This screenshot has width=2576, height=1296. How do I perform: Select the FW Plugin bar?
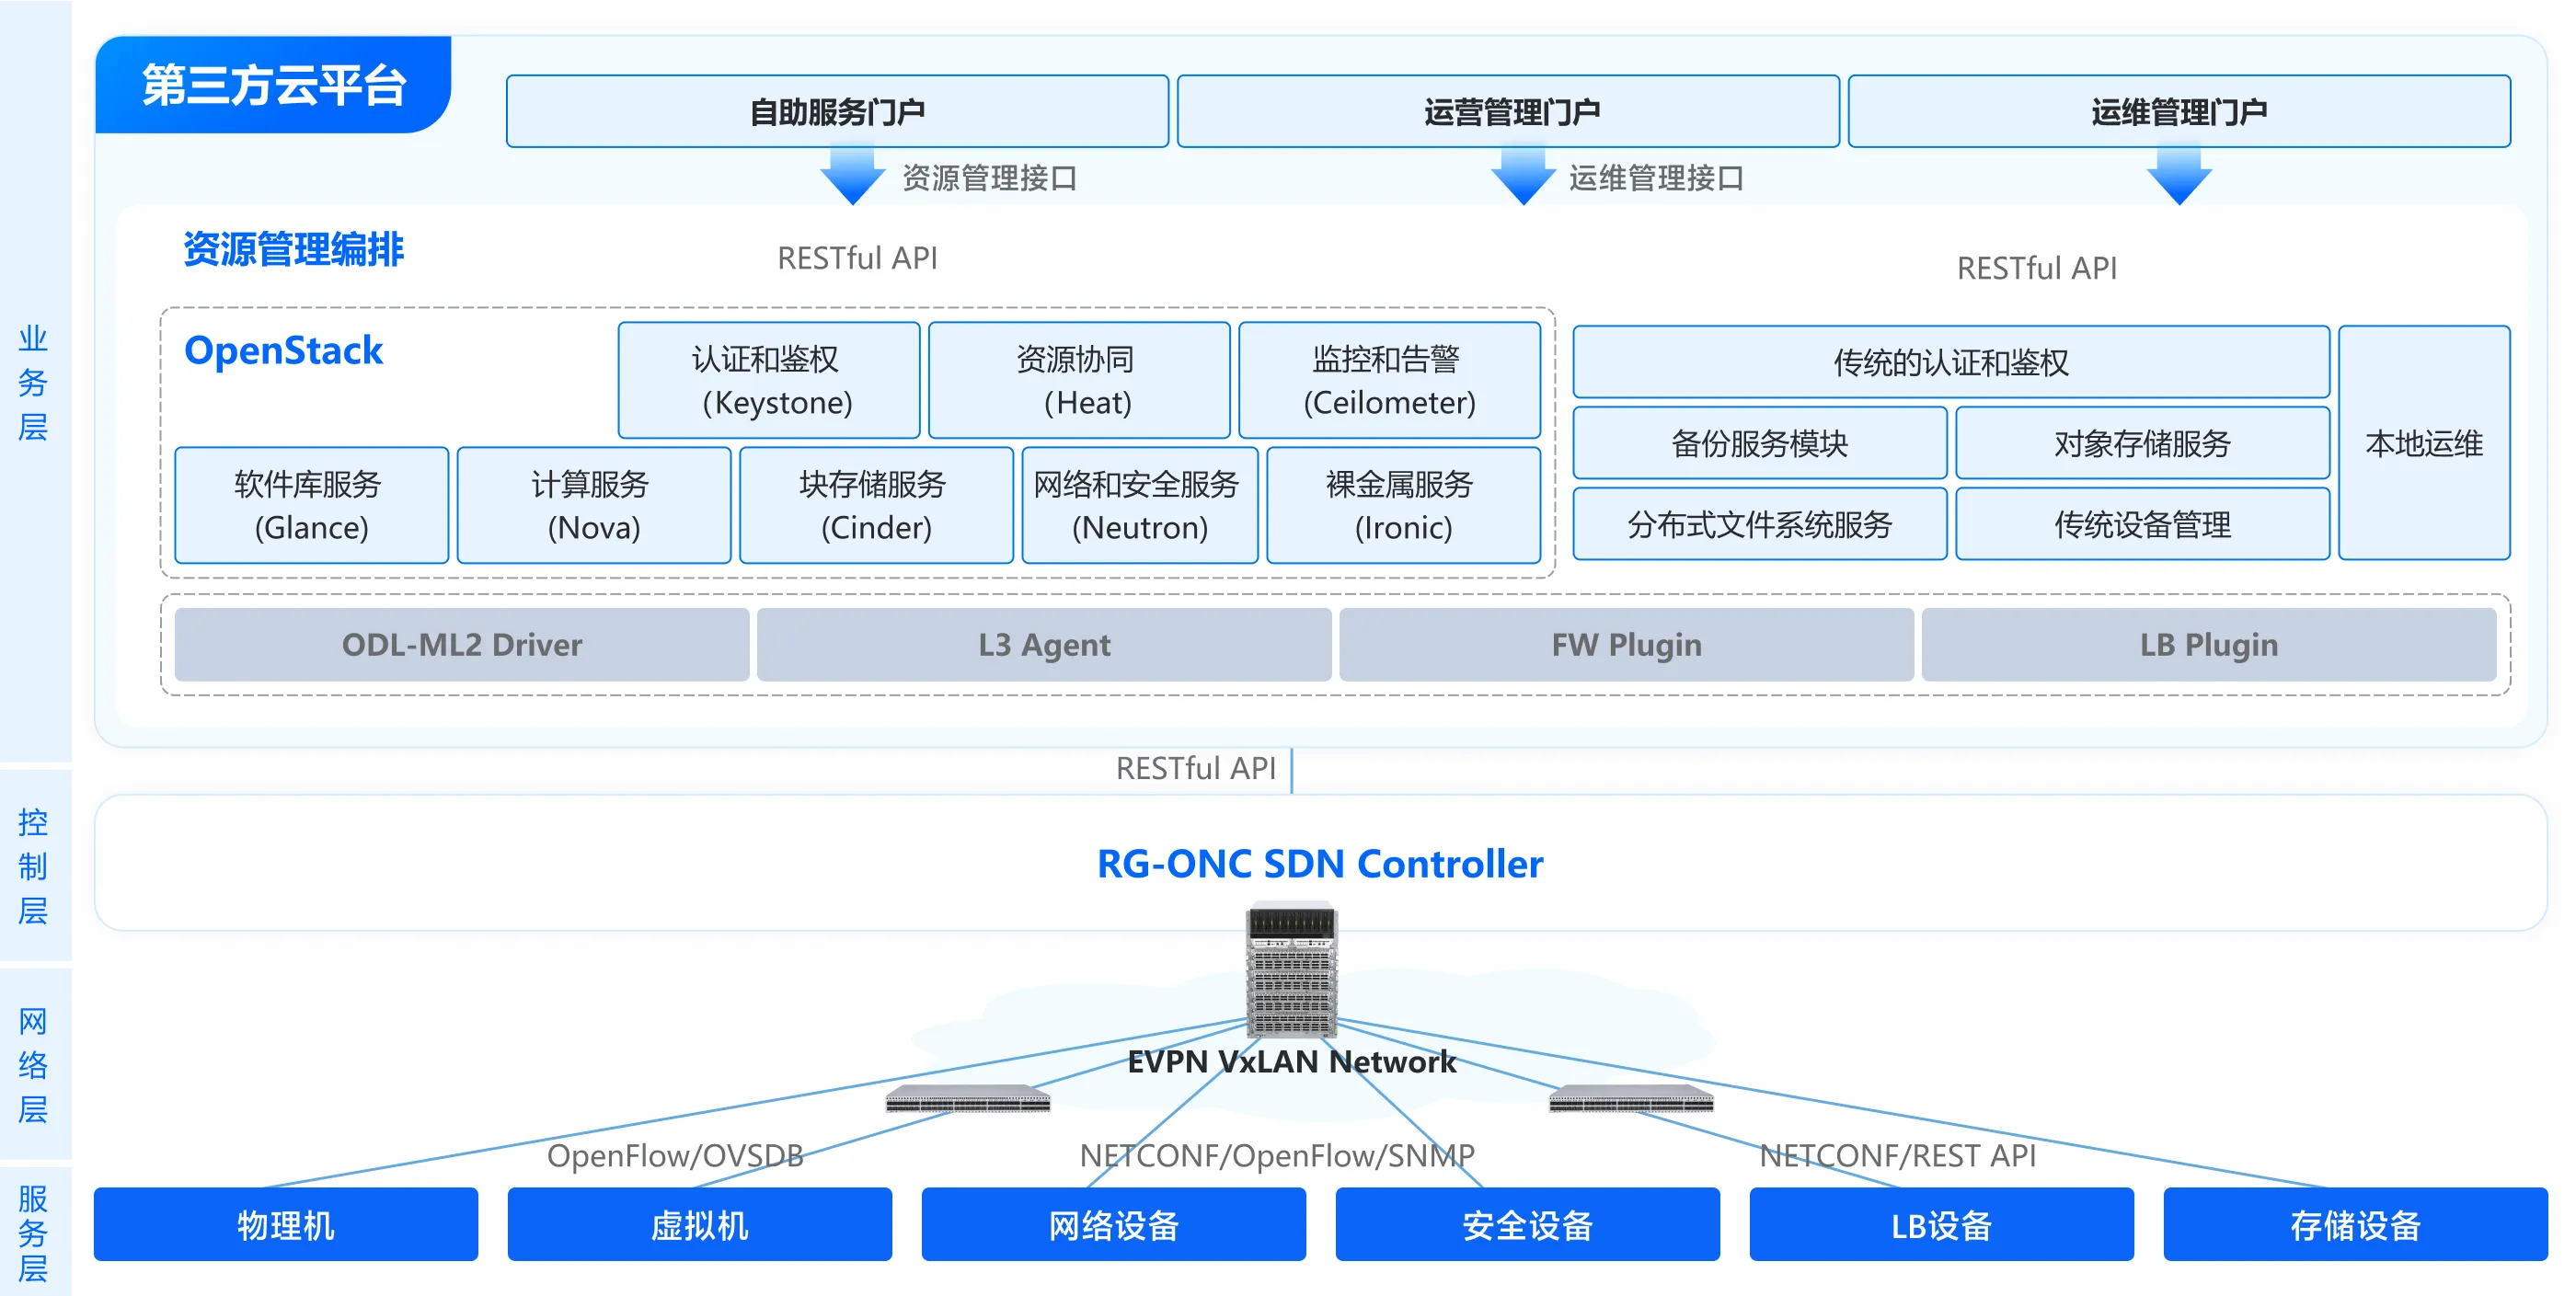coord(1626,645)
